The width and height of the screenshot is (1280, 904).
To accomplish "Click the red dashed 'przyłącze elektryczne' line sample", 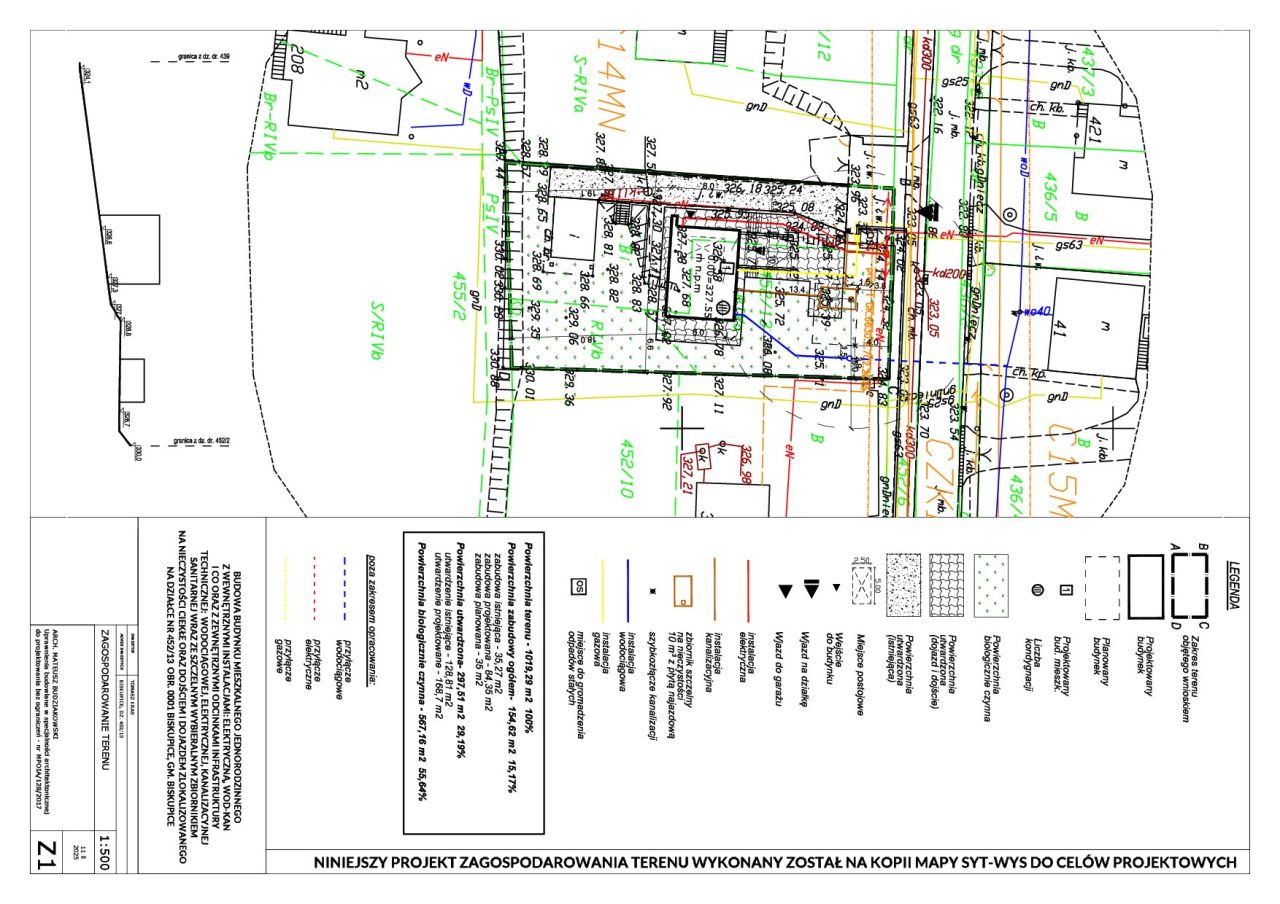I will pyautogui.click(x=315, y=588).
